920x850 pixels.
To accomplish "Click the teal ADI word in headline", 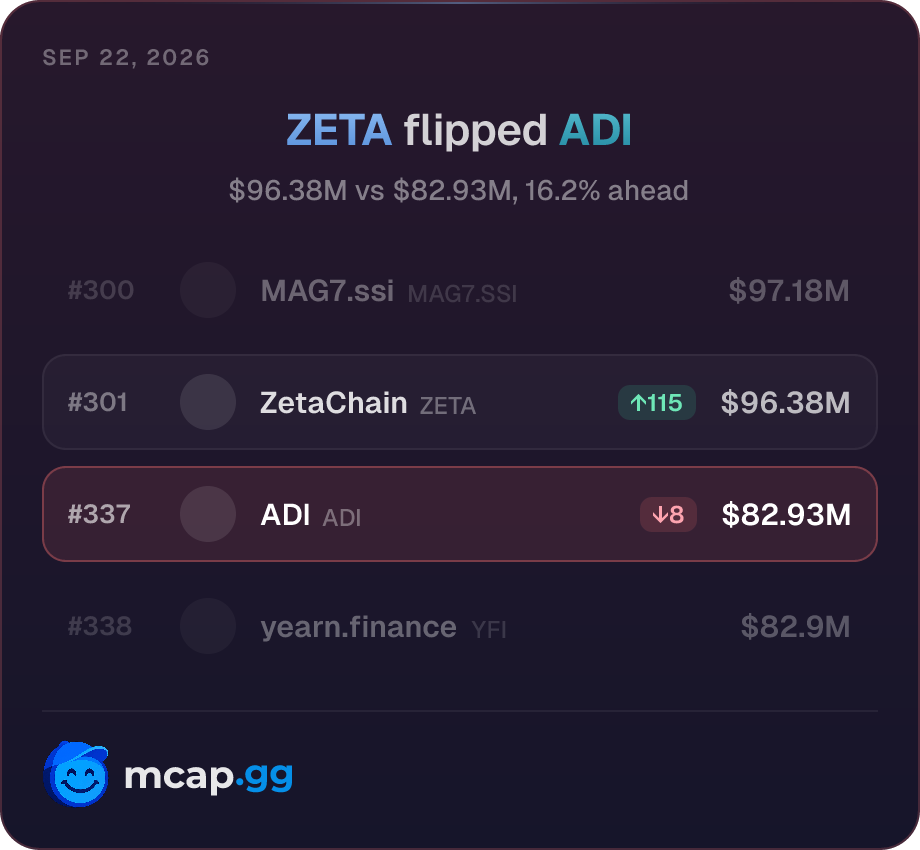I will (x=595, y=130).
